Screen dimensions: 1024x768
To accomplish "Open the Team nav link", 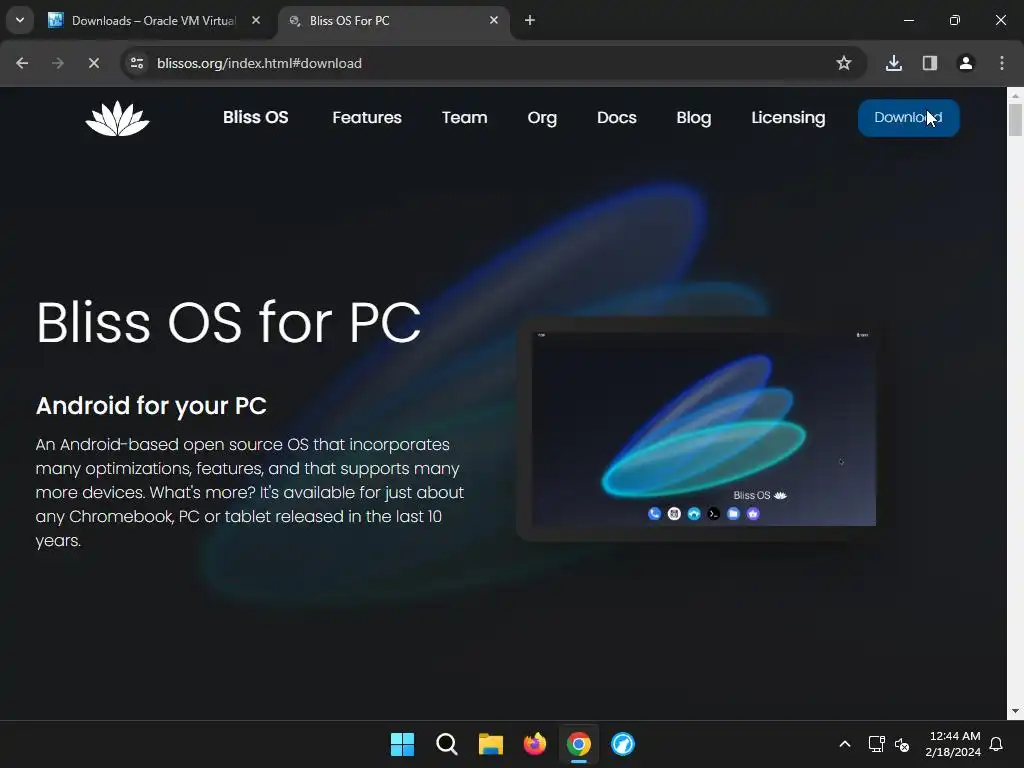I will pyautogui.click(x=464, y=118).
